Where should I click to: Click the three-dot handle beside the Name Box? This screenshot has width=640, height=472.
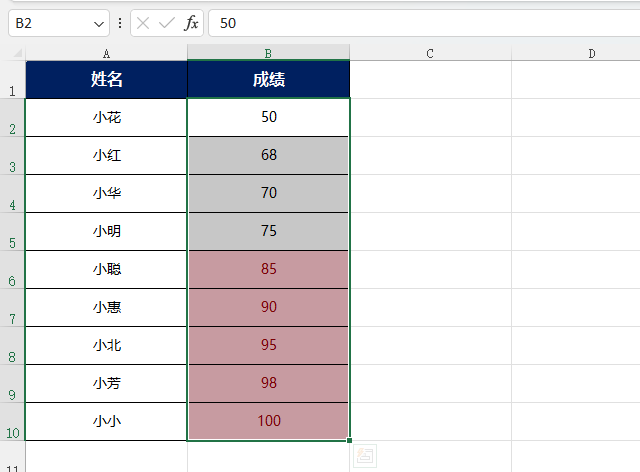point(120,23)
